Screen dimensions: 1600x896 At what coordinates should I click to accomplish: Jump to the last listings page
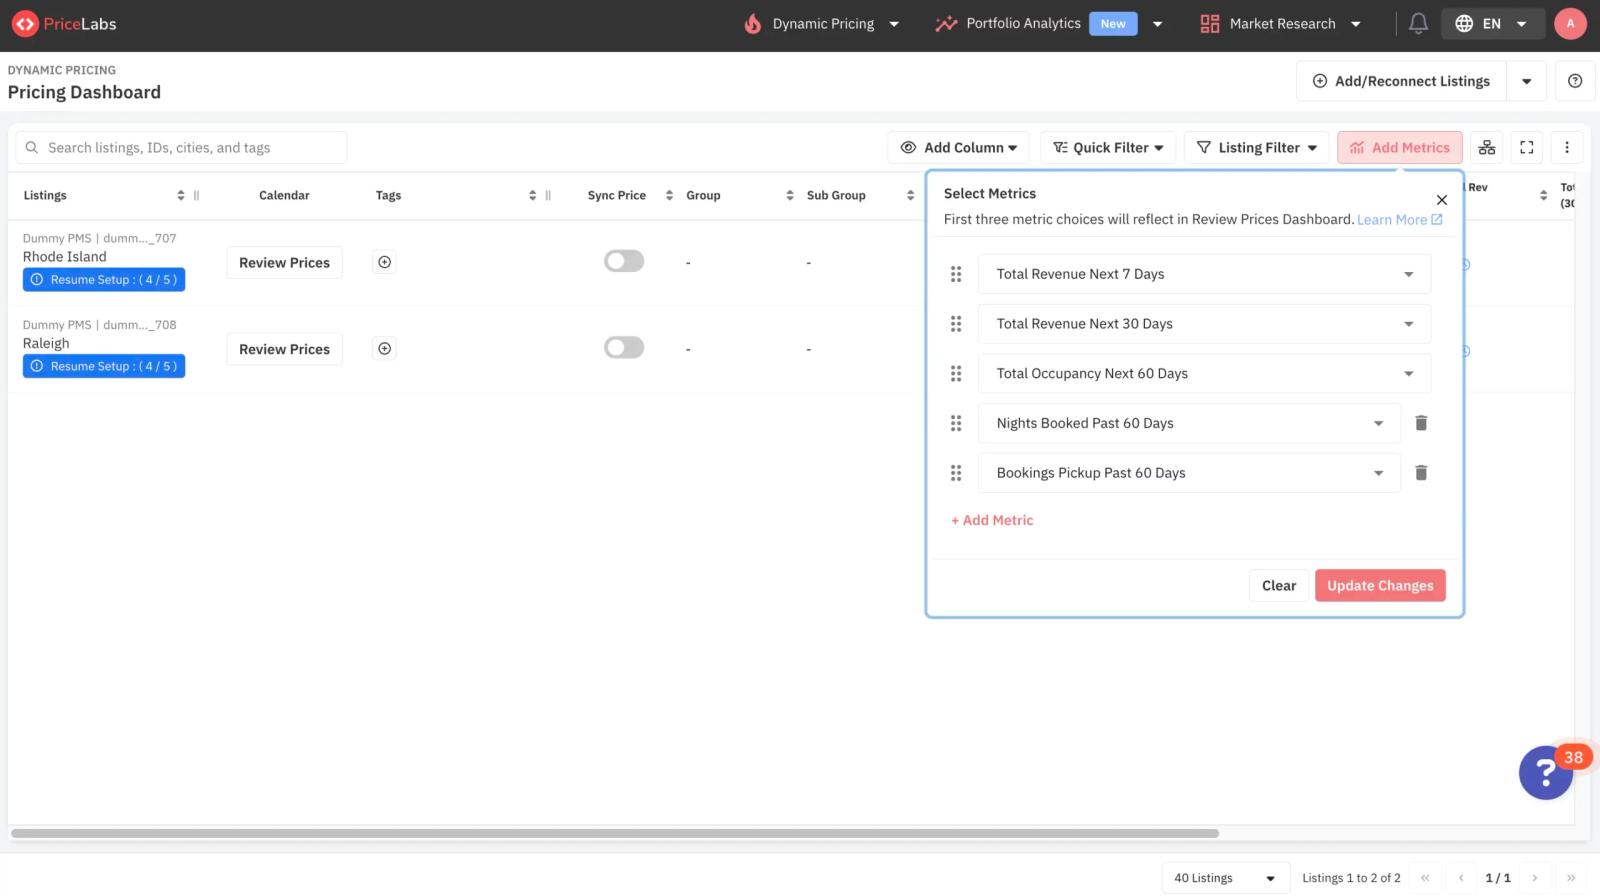(1571, 878)
